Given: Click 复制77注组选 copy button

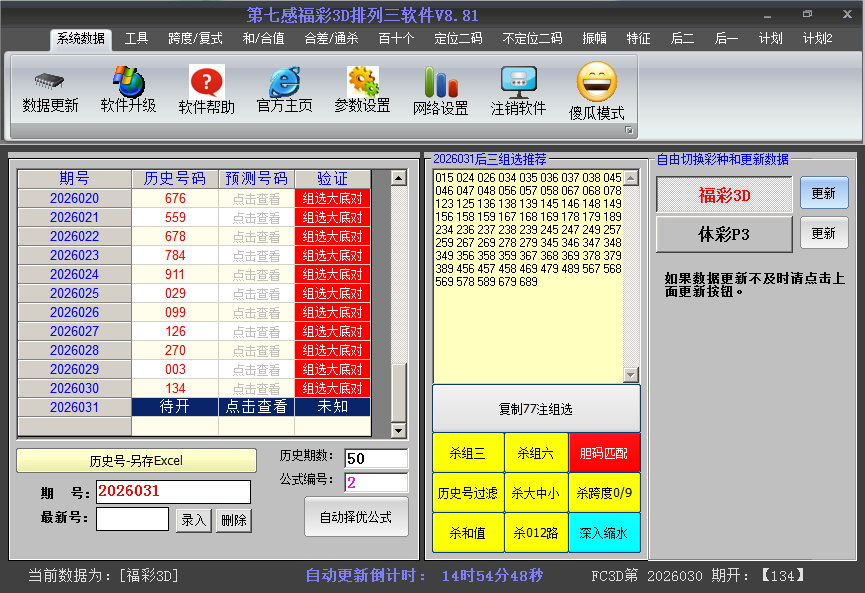Looking at the screenshot, I should pyautogui.click(x=536, y=409).
